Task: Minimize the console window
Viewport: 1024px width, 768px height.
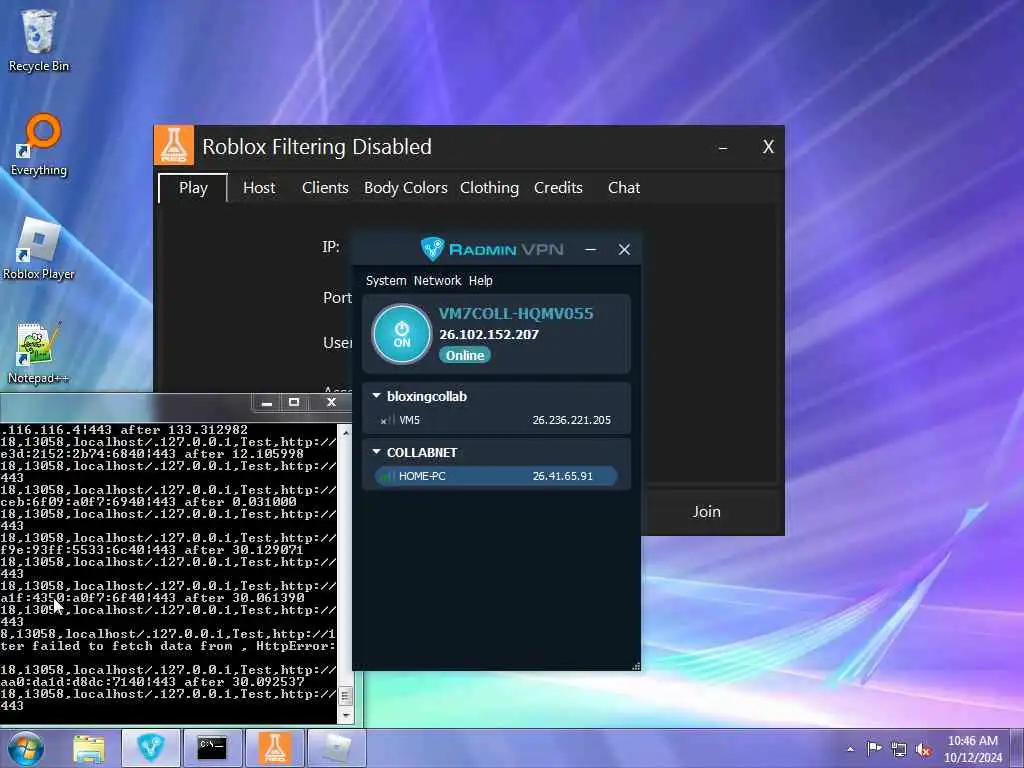Action: [266, 402]
